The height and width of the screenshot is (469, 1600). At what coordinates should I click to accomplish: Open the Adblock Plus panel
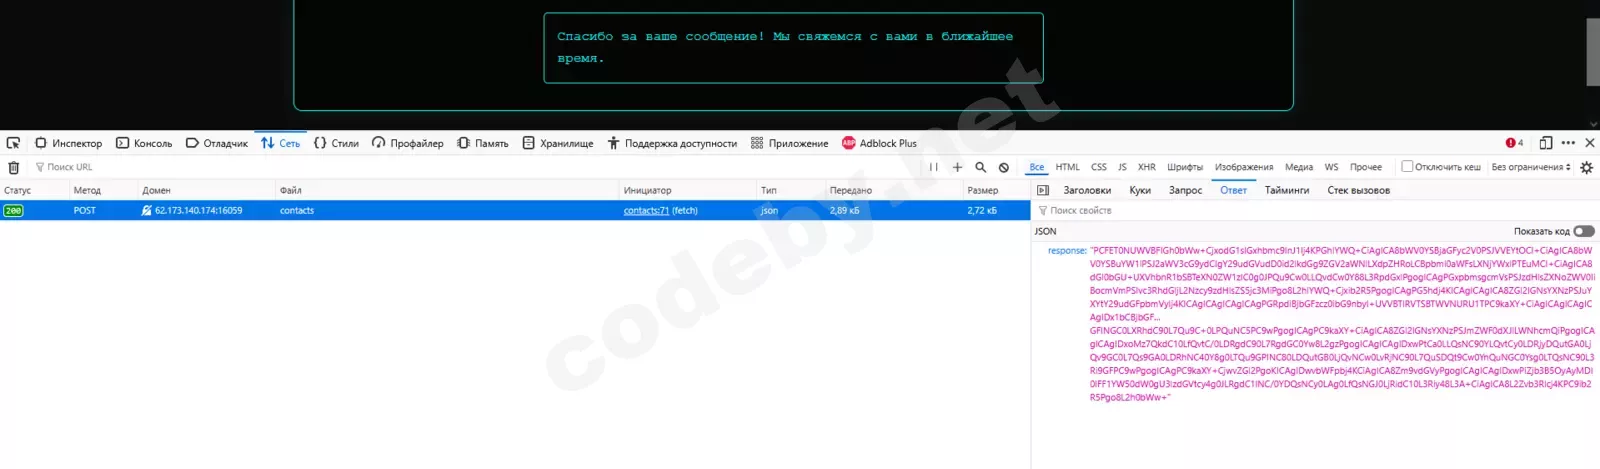point(879,143)
